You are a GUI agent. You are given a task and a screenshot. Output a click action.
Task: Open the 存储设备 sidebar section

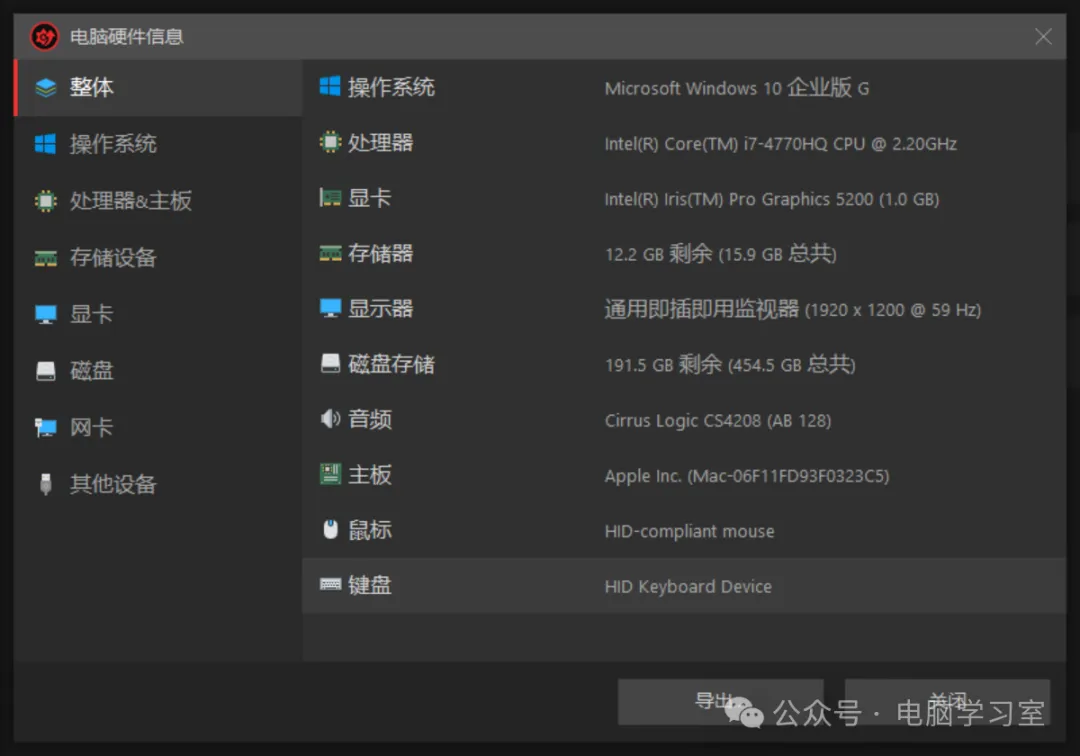(x=158, y=258)
